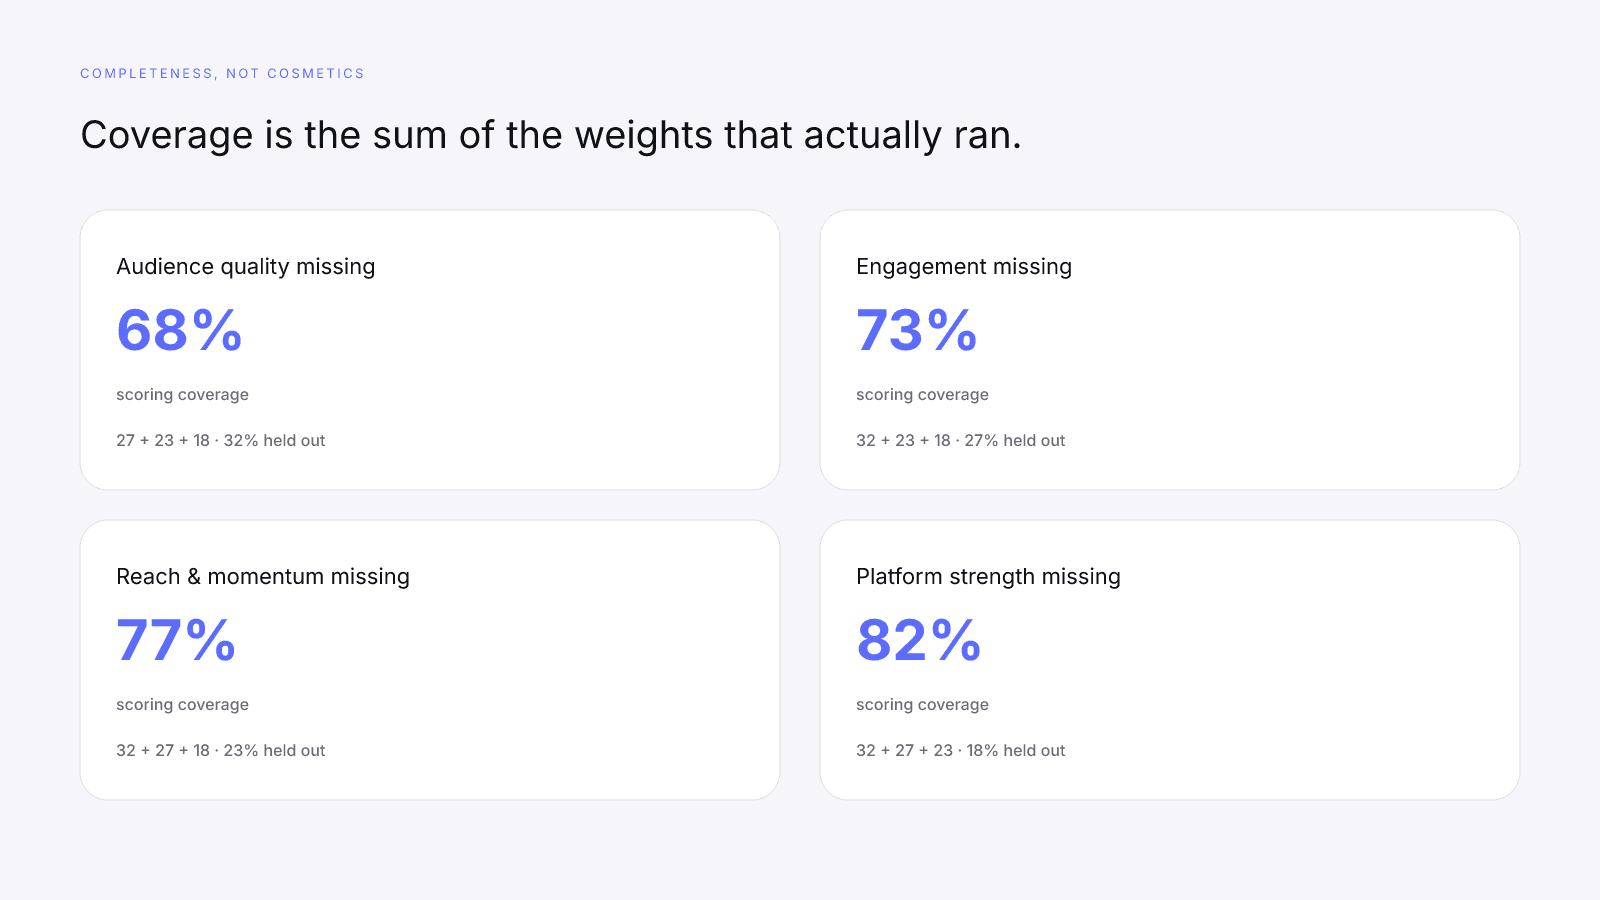The height and width of the screenshot is (900, 1600).
Task: Click the Reach & momentum missing heading
Action: [x=263, y=577]
